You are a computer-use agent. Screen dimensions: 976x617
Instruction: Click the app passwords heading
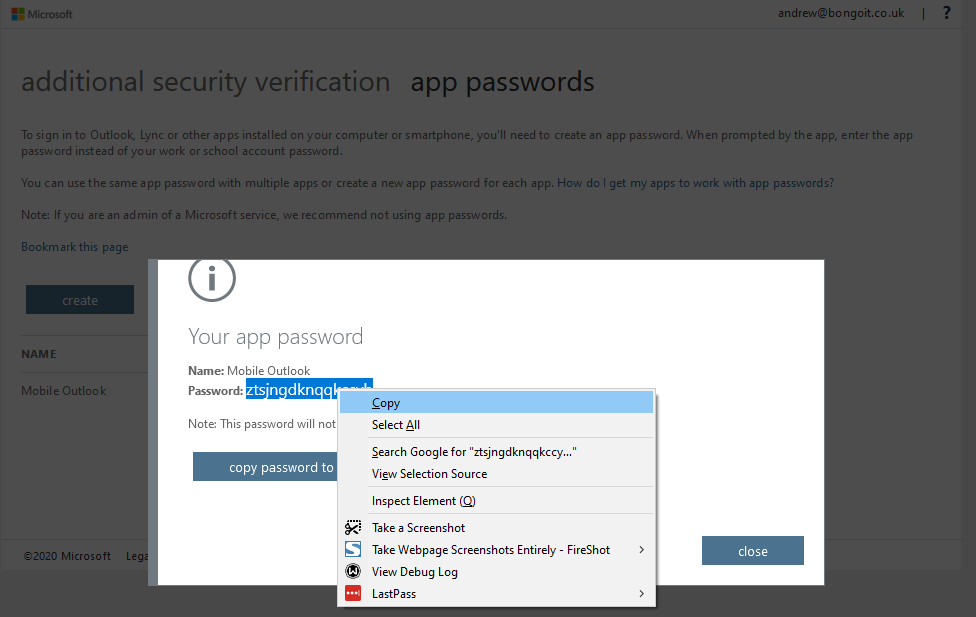click(x=502, y=82)
